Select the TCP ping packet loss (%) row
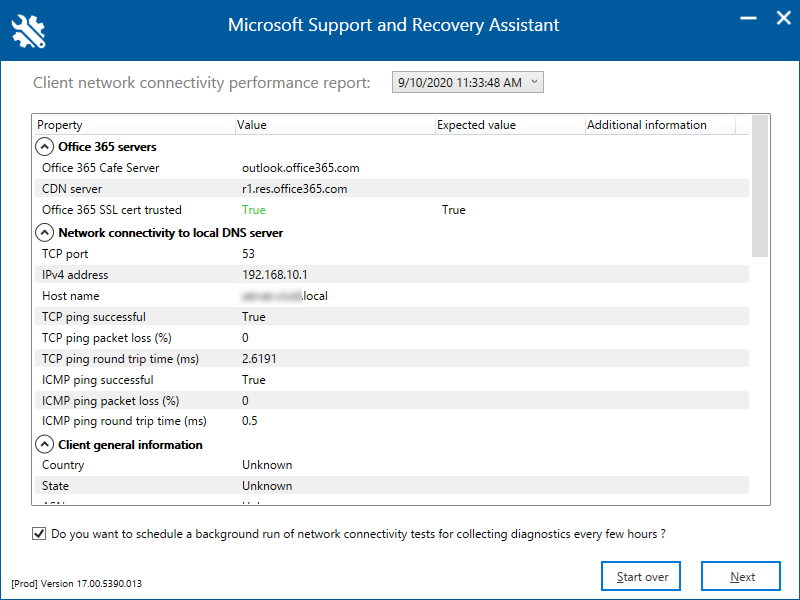Screen dimensions: 800x600 point(392,337)
